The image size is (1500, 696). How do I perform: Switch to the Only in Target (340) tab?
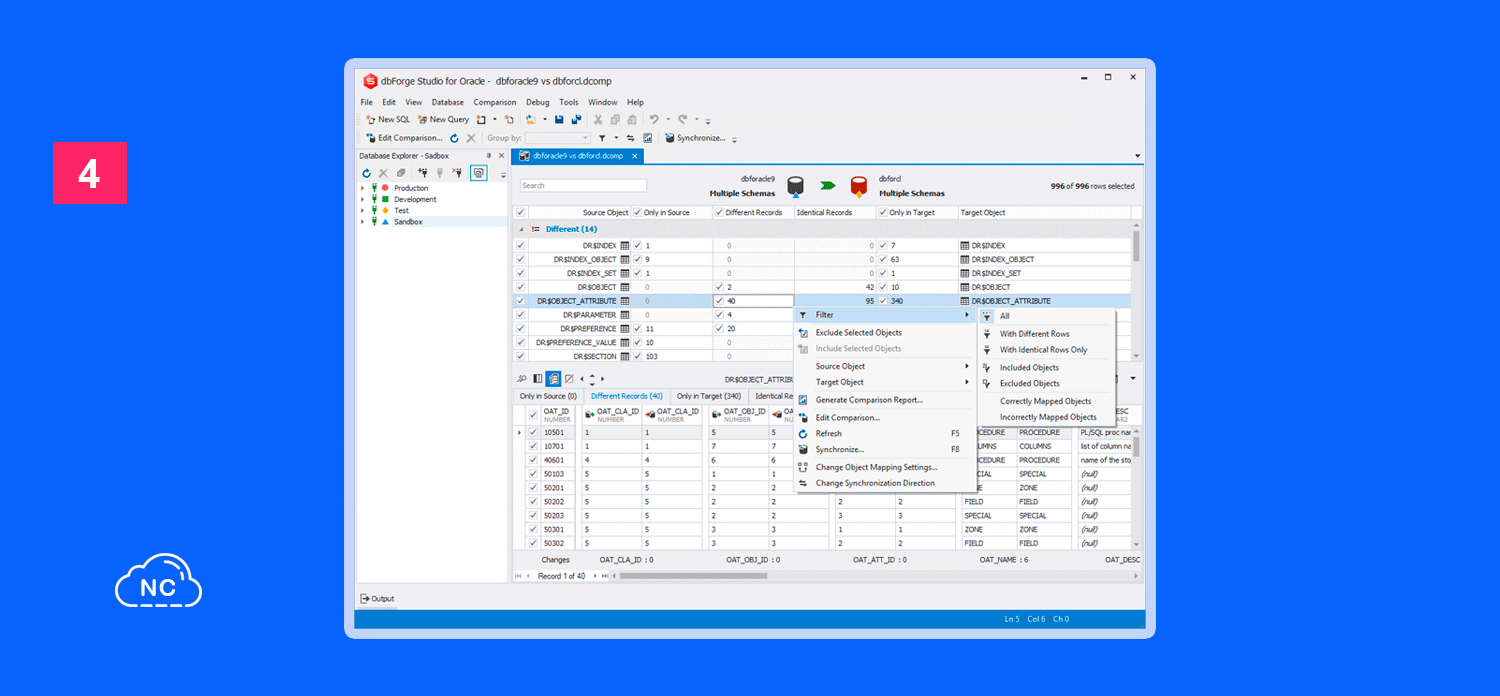[709, 396]
